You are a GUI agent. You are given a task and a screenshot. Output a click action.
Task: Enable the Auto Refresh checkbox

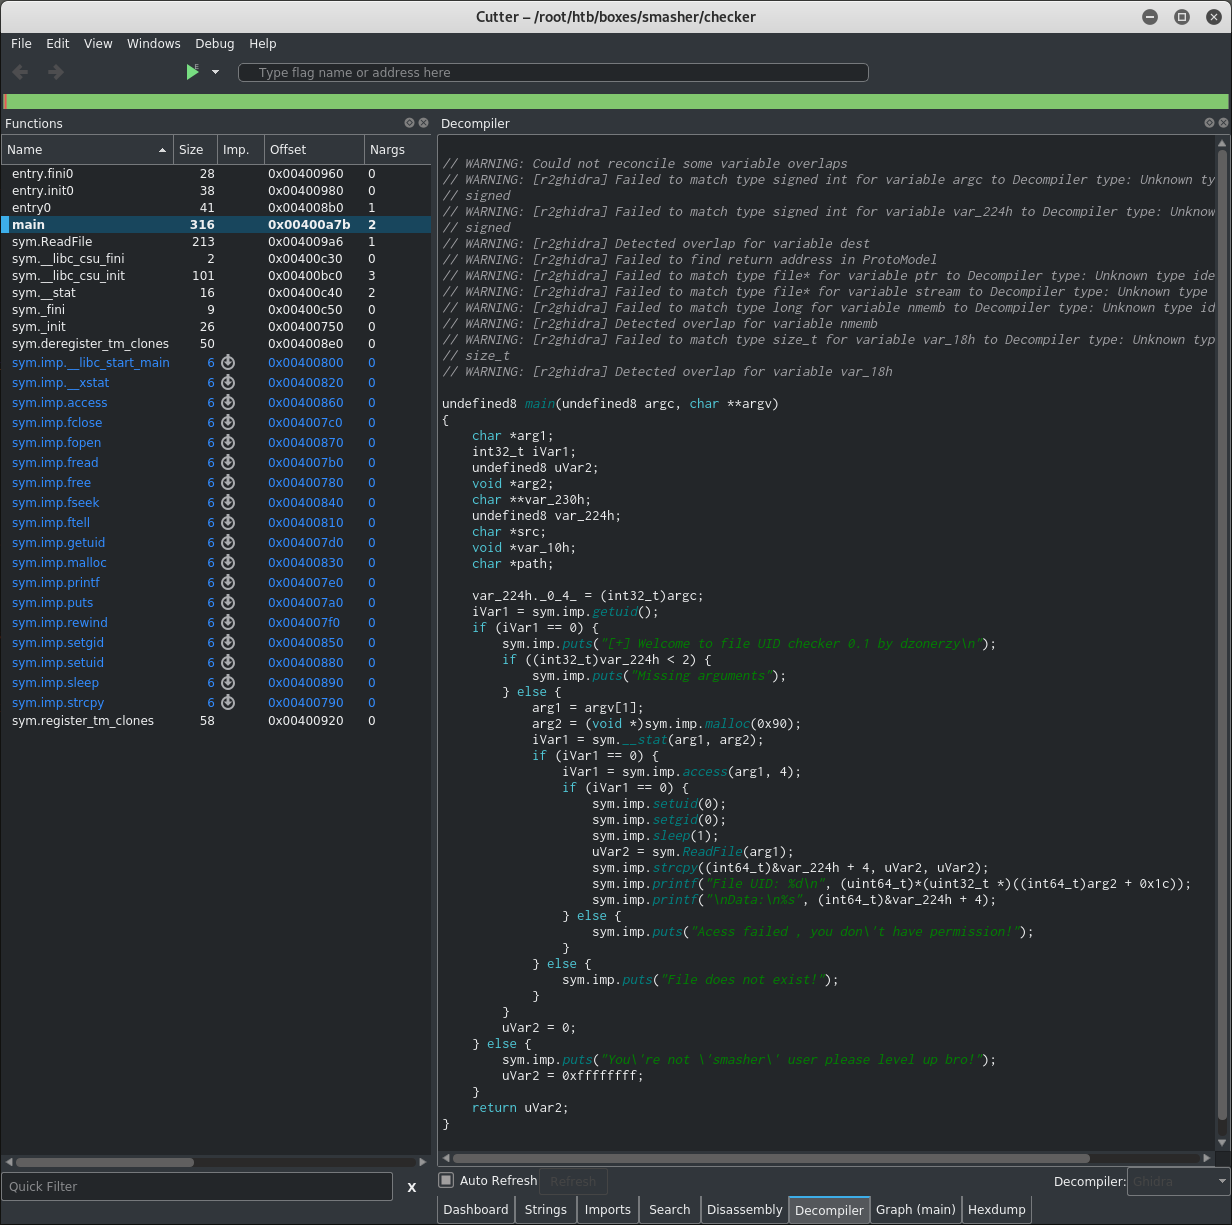[x=445, y=1181]
